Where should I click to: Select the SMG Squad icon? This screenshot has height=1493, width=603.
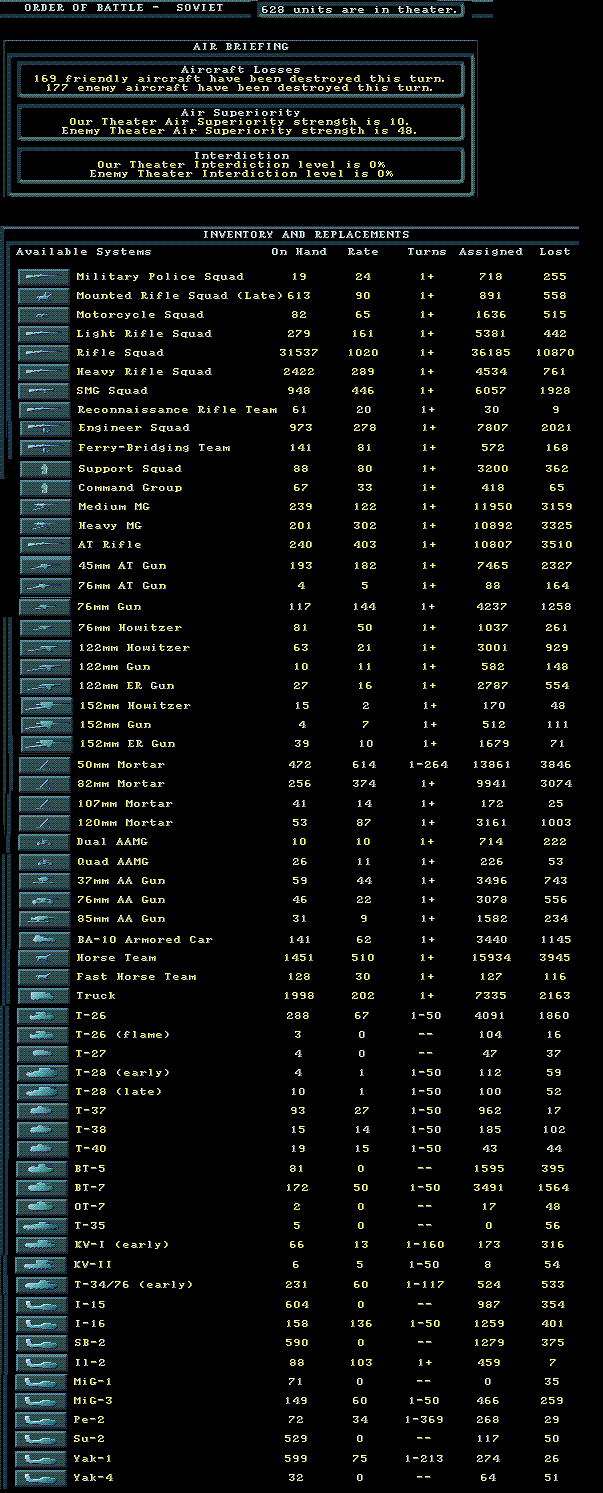click(x=44, y=391)
